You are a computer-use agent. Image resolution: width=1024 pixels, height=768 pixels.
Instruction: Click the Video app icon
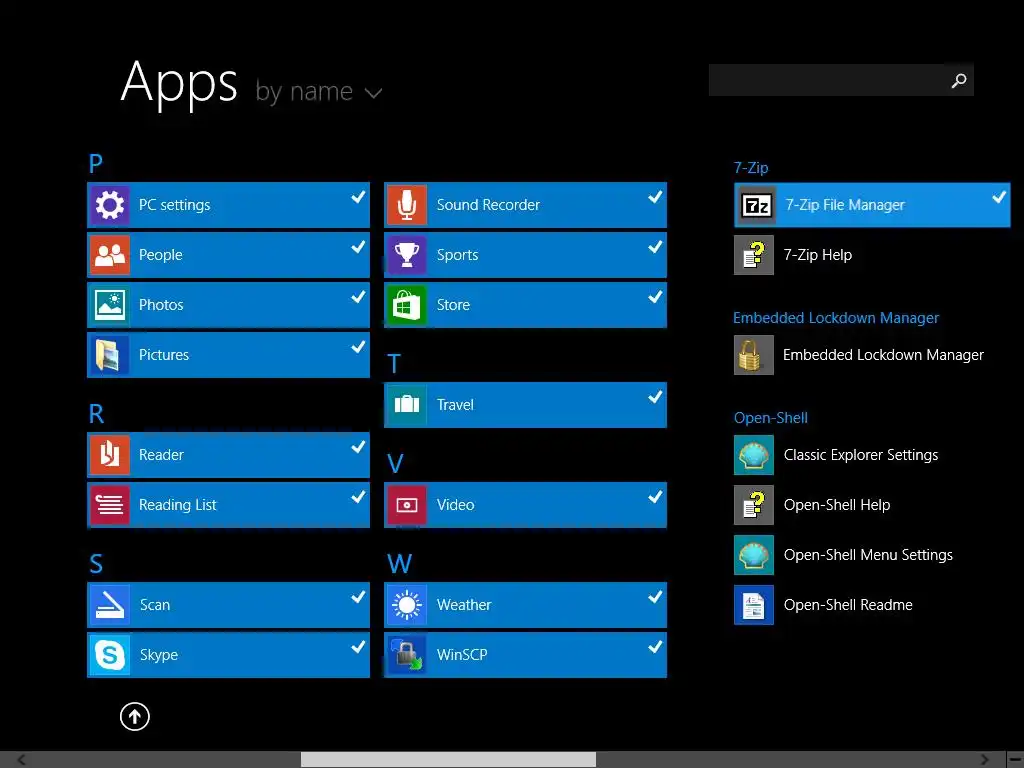click(407, 505)
